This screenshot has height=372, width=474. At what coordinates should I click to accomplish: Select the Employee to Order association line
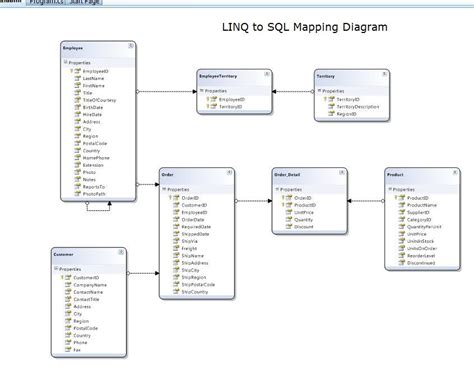pos(148,184)
